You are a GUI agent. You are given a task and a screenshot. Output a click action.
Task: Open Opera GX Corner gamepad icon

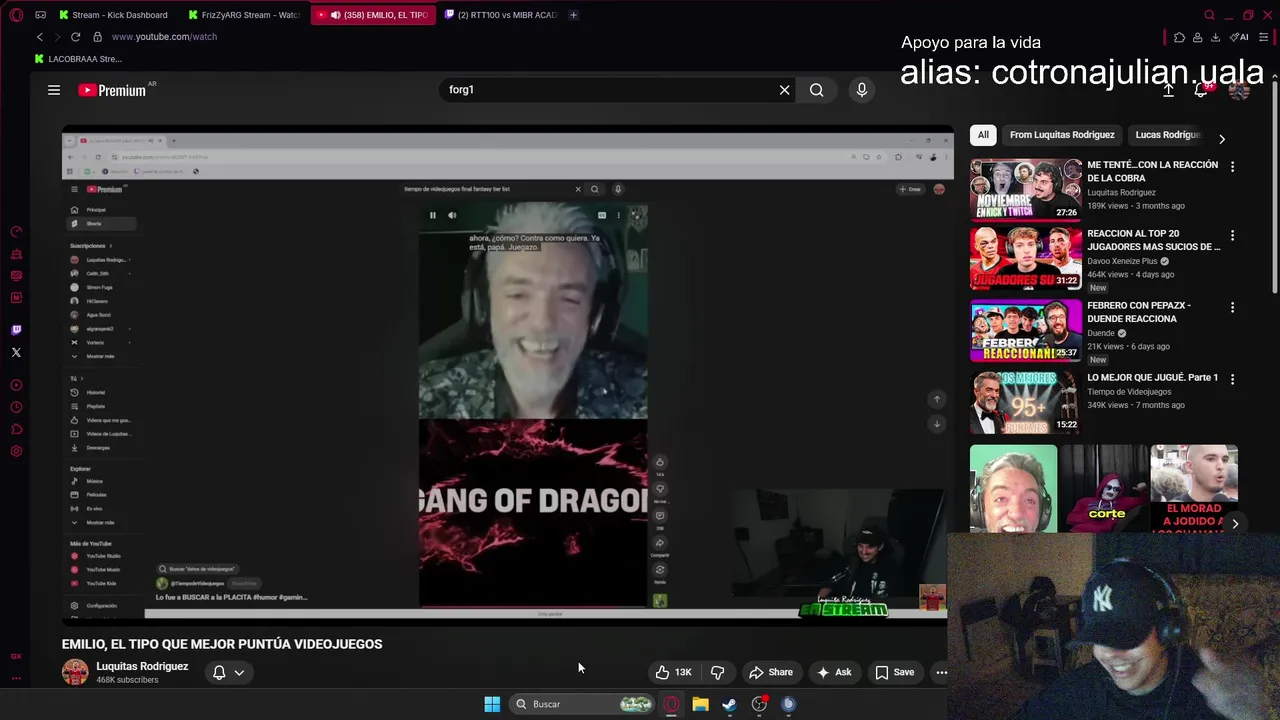(40, 15)
